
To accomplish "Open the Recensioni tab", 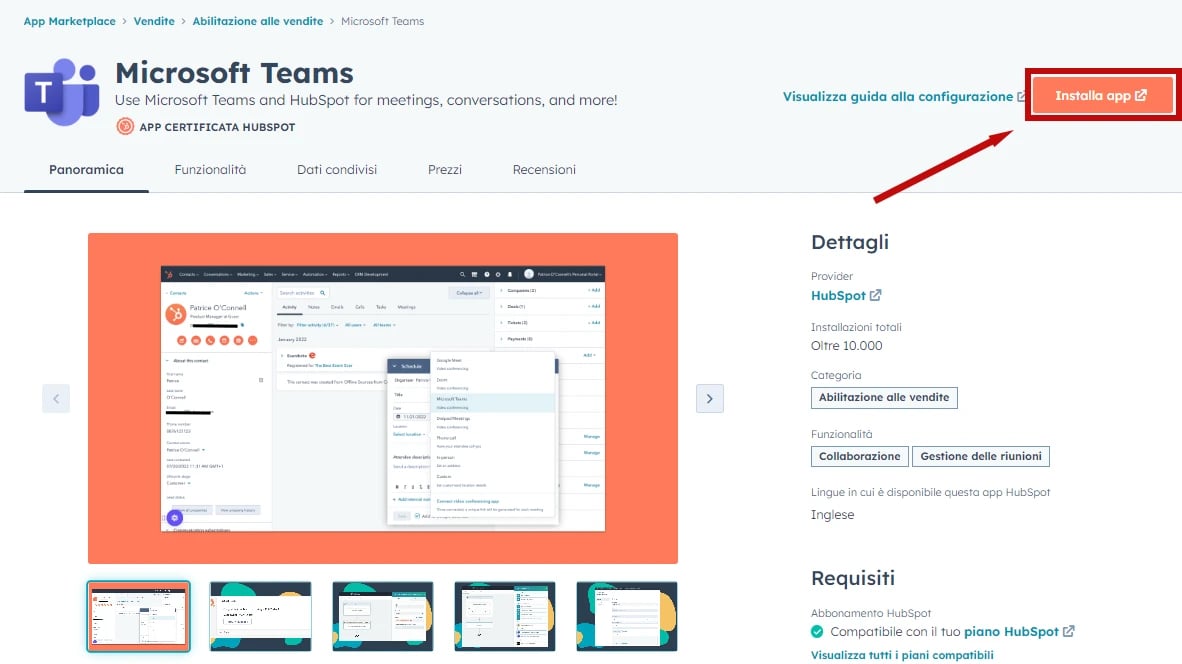I will click(544, 170).
